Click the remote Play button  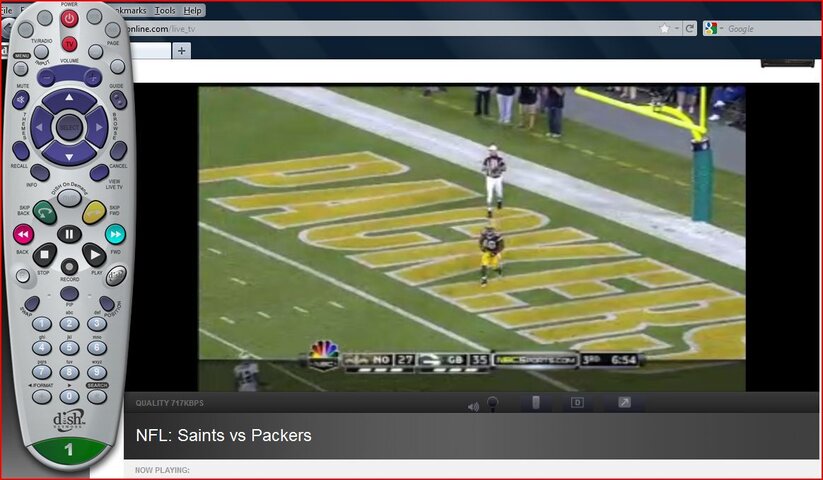pyautogui.click(x=94, y=255)
